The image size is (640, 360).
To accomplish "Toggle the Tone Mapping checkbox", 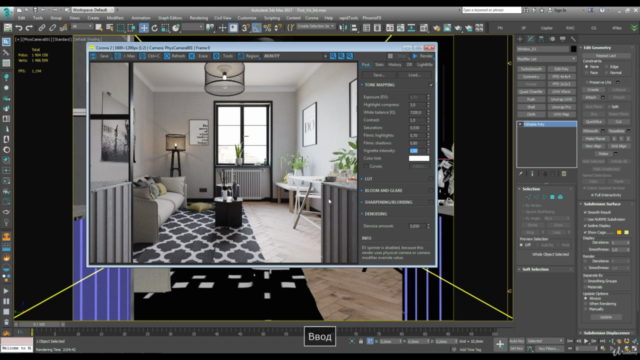I will click(x=431, y=85).
